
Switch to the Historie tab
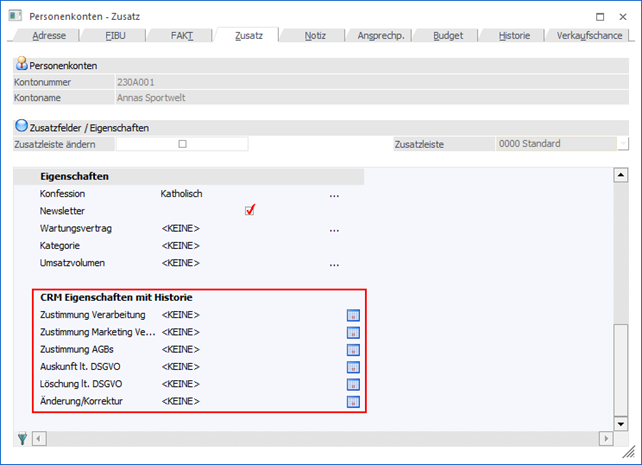click(x=513, y=35)
